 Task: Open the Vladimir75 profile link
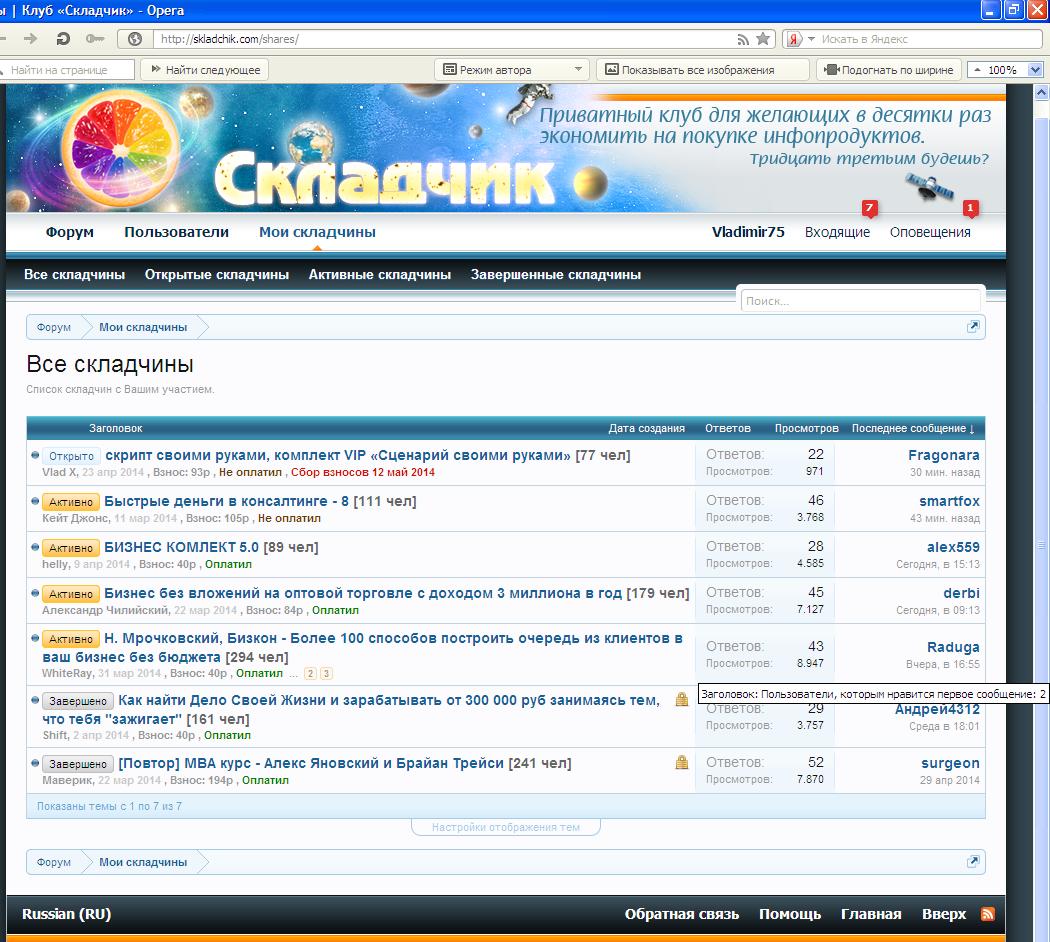[748, 232]
